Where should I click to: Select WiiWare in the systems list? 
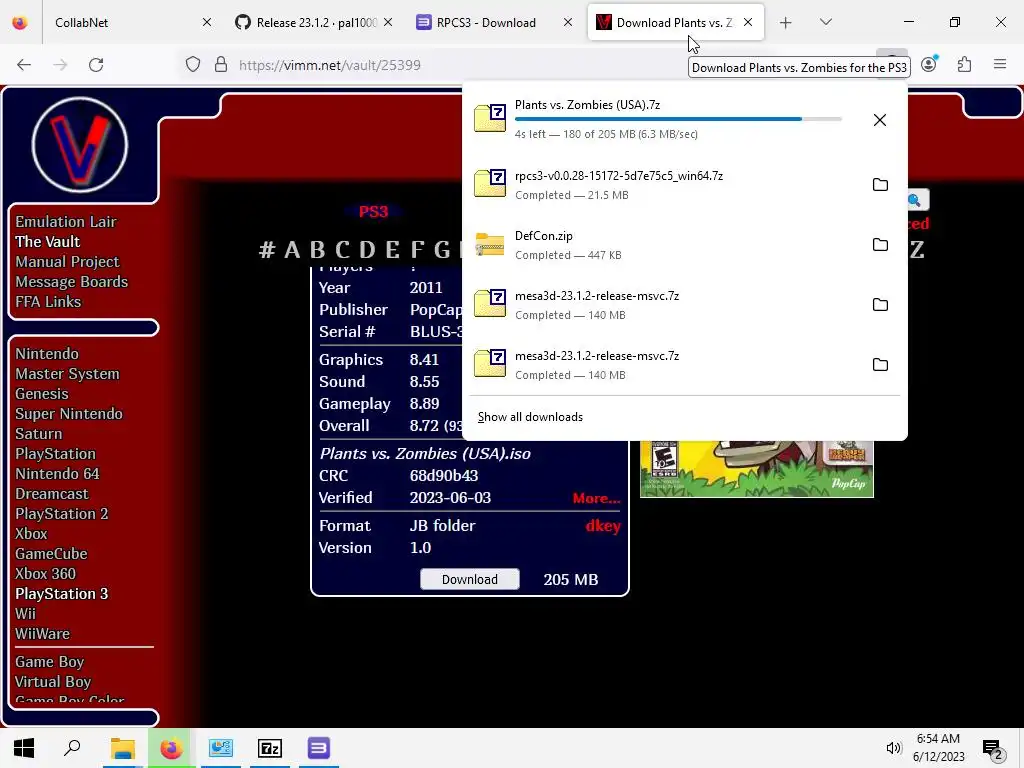point(42,634)
